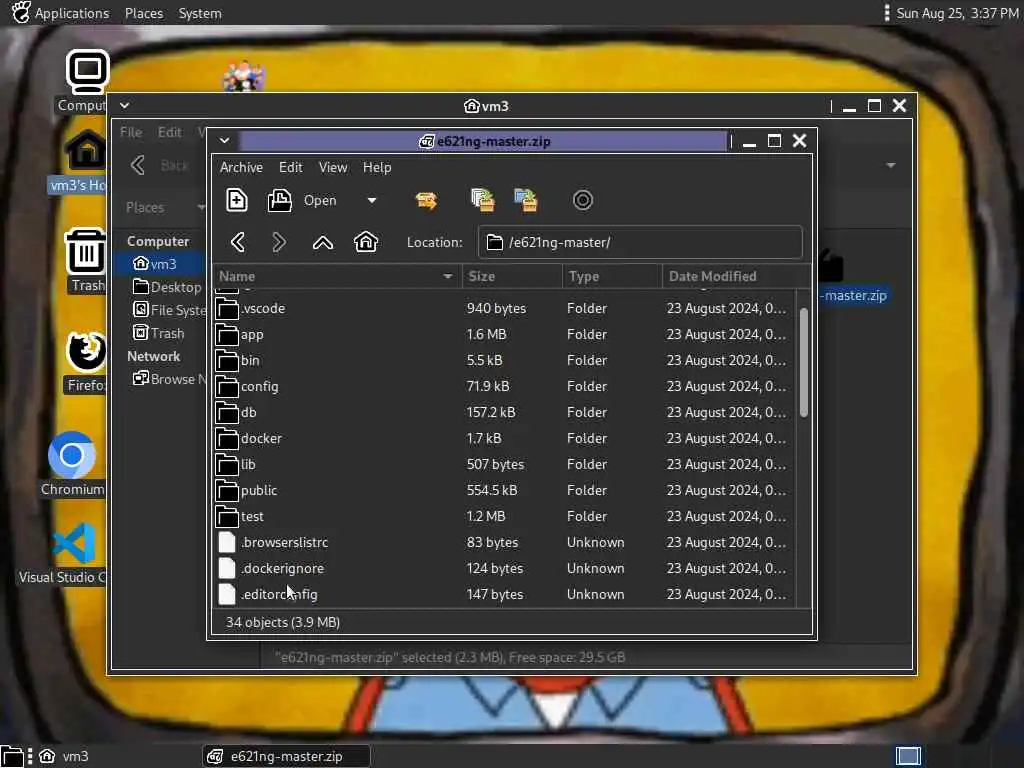Sort by the Size column header
Viewport: 1024px width, 768px height.
(512, 276)
